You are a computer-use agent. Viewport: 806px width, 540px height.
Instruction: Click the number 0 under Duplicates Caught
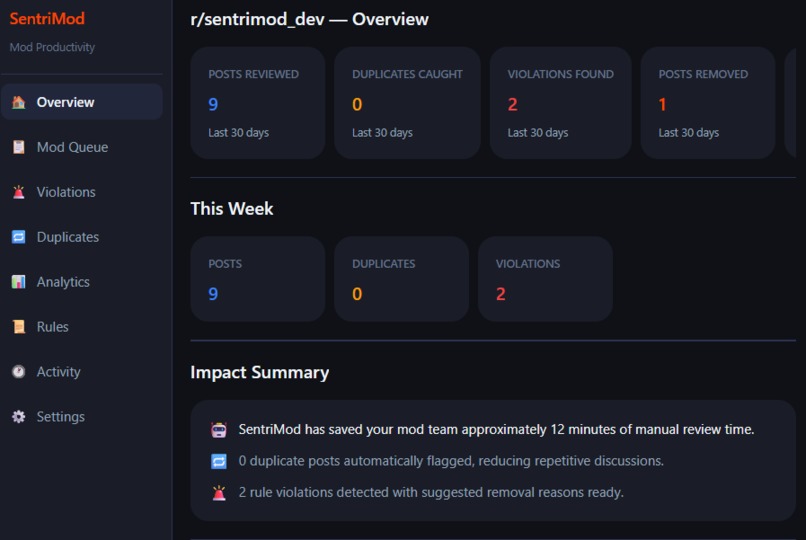(357, 104)
